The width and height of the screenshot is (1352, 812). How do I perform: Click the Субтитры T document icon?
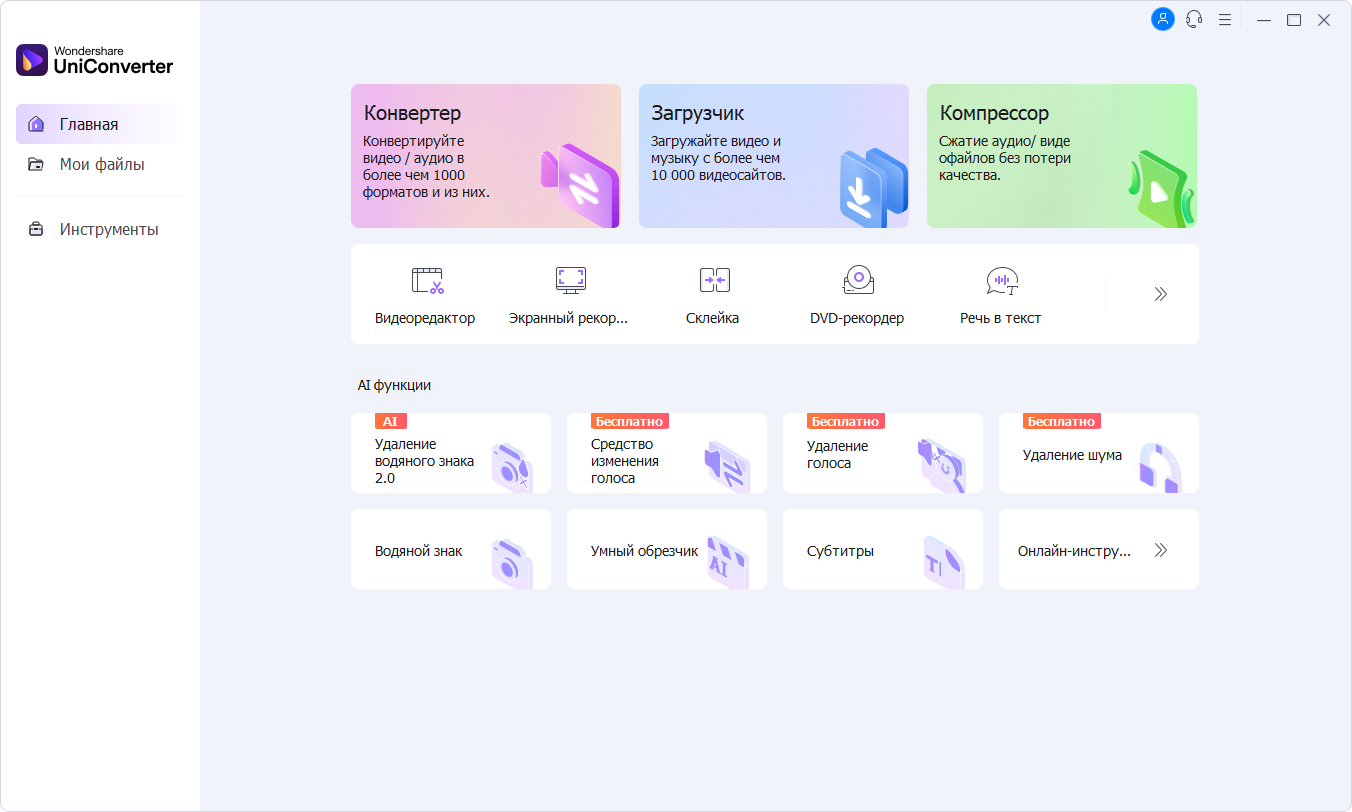pyautogui.click(x=944, y=562)
